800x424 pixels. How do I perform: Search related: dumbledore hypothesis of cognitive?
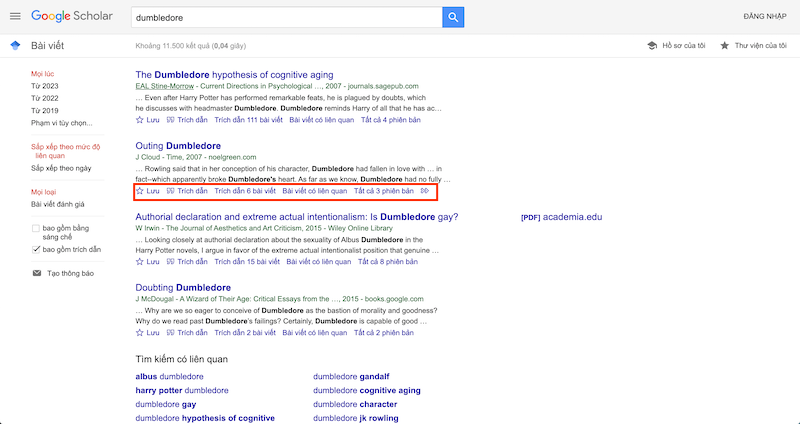click(205, 418)
